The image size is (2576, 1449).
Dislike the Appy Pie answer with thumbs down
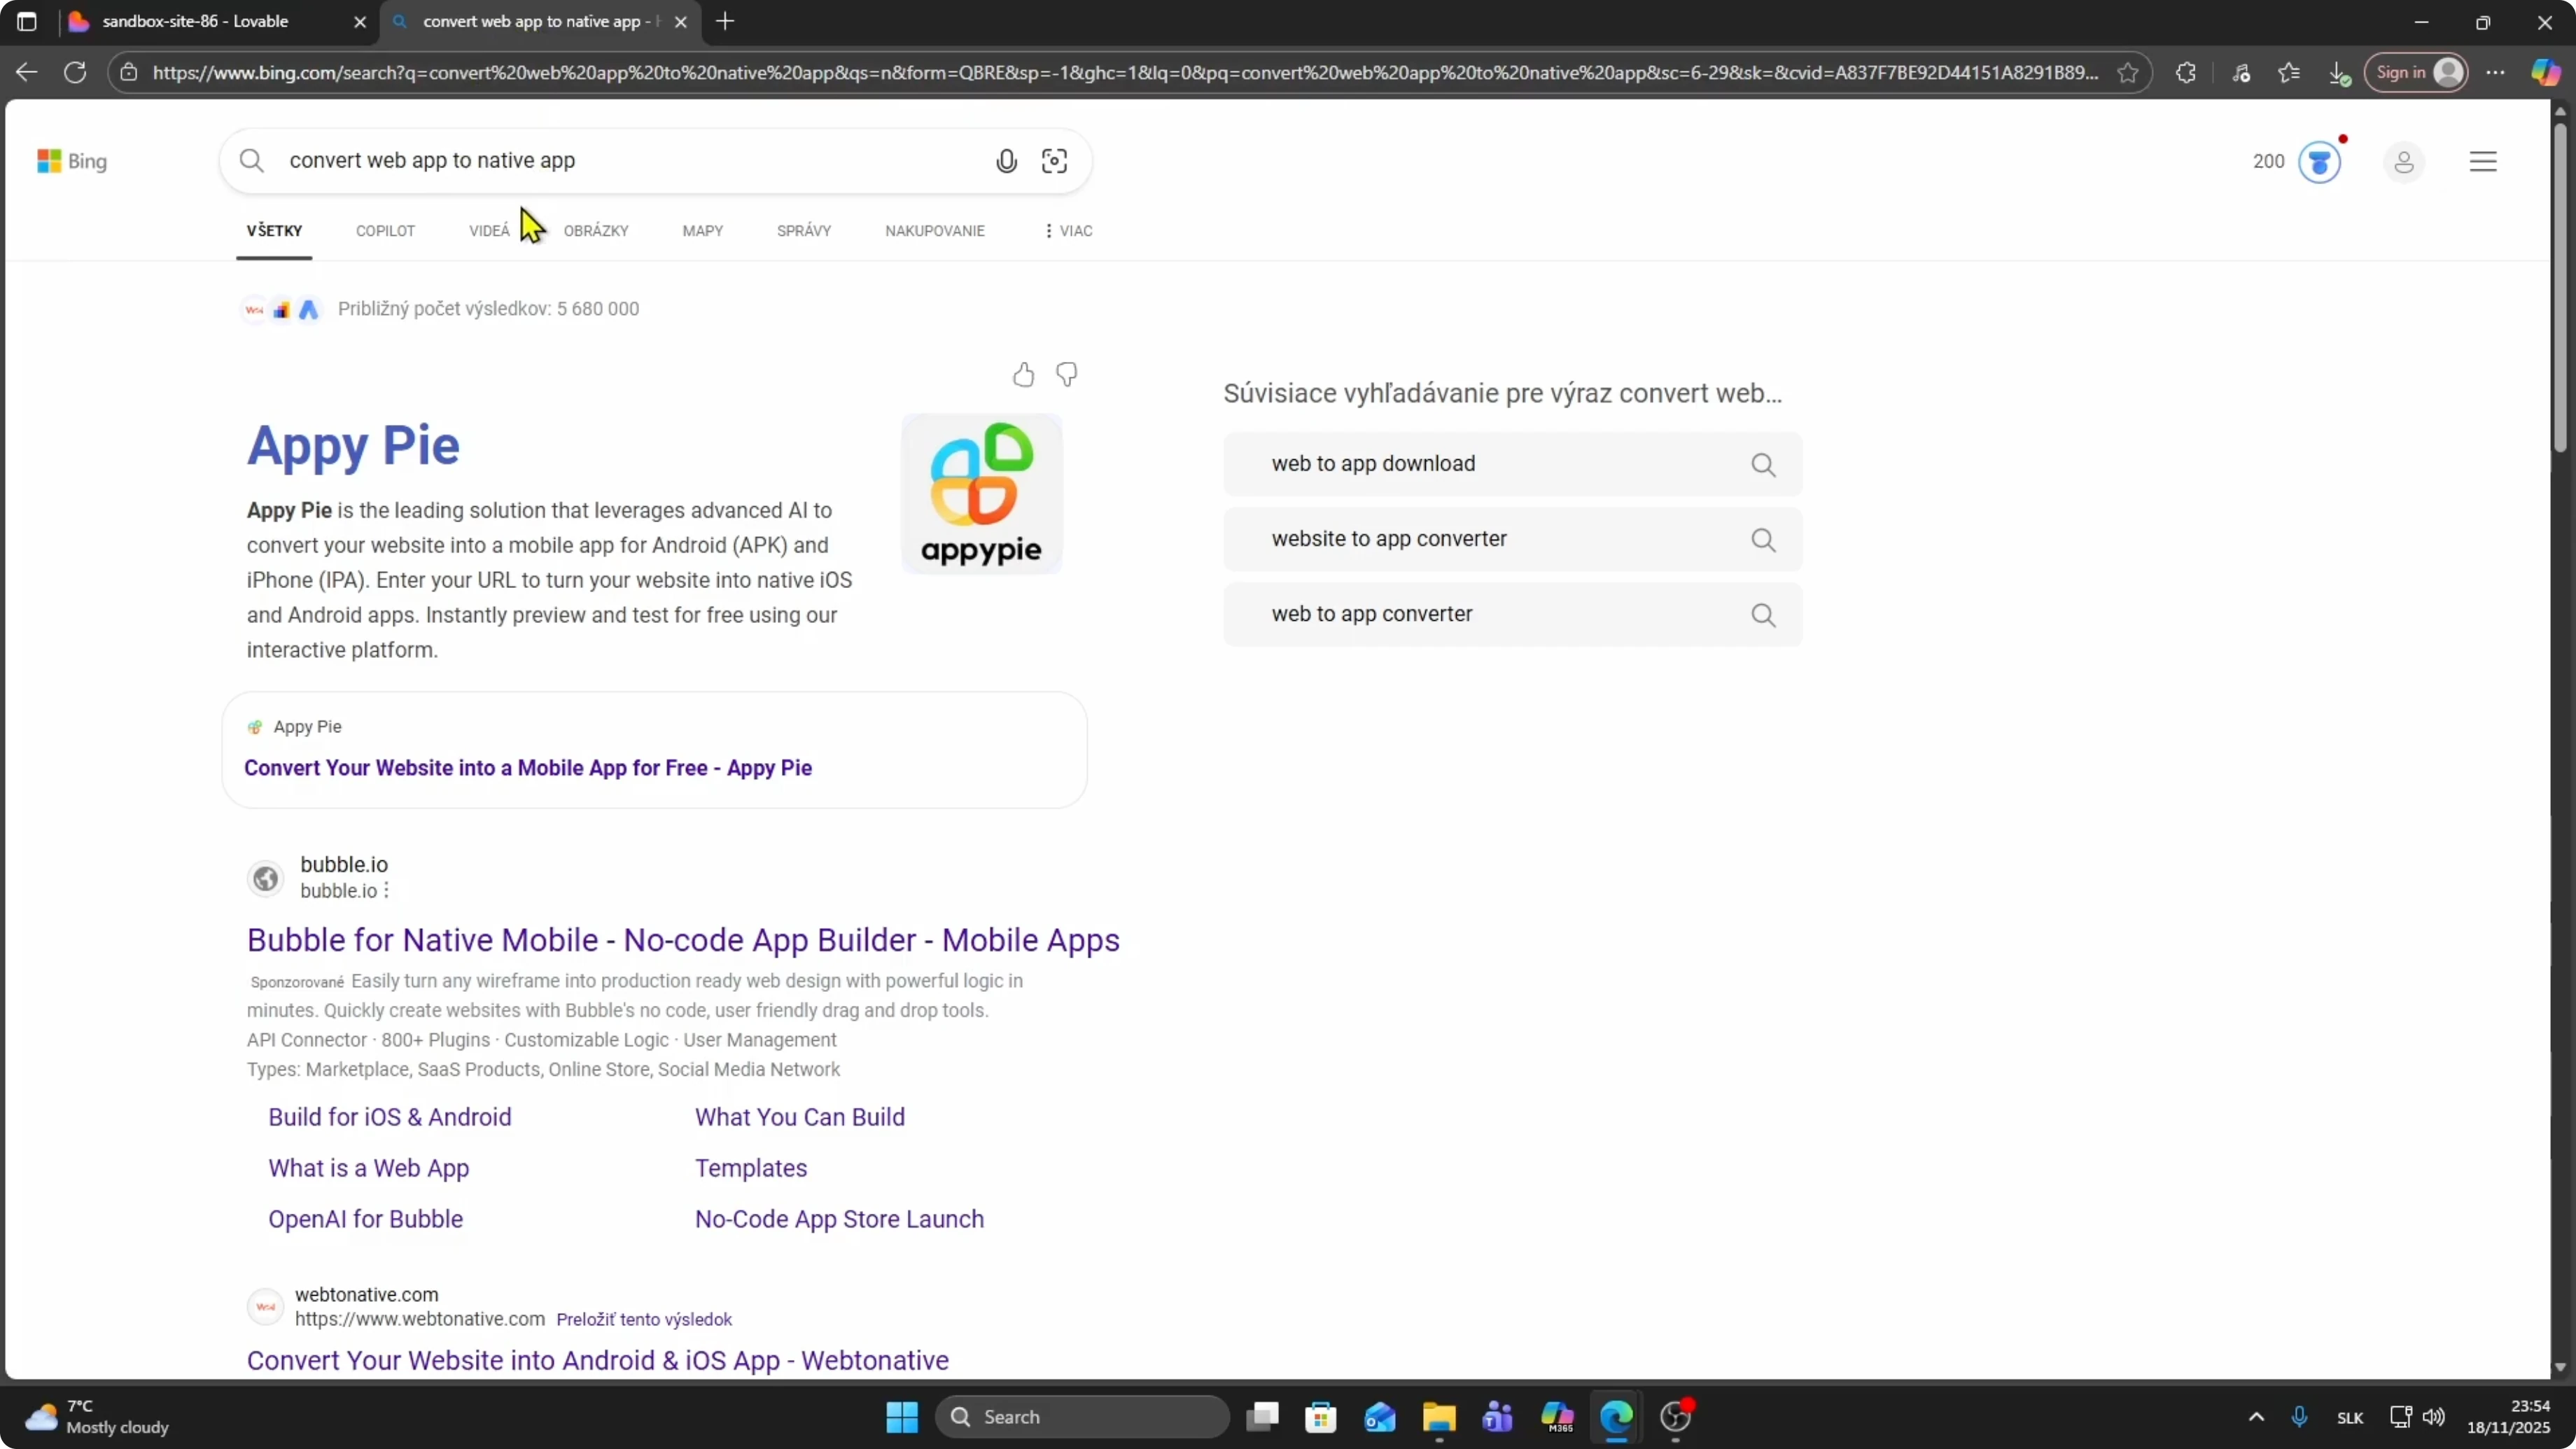[1067, 375]
